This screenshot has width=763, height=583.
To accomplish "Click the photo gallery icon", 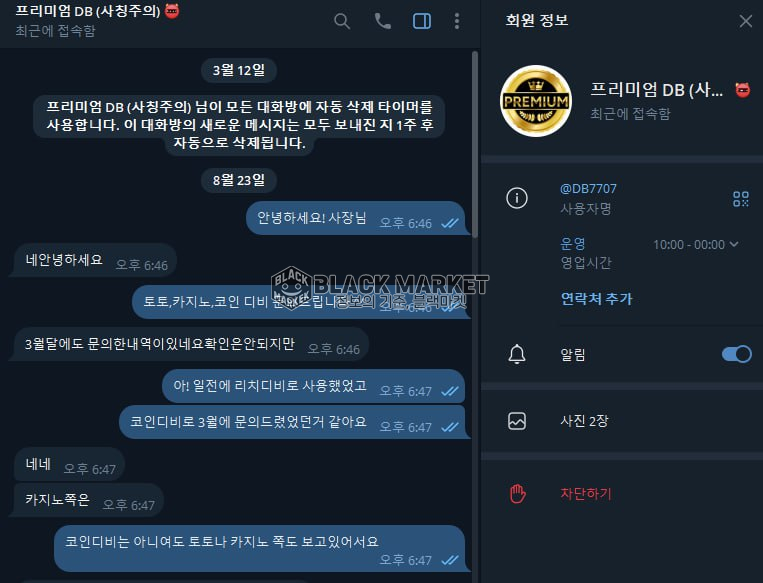I will pos(517,421).
